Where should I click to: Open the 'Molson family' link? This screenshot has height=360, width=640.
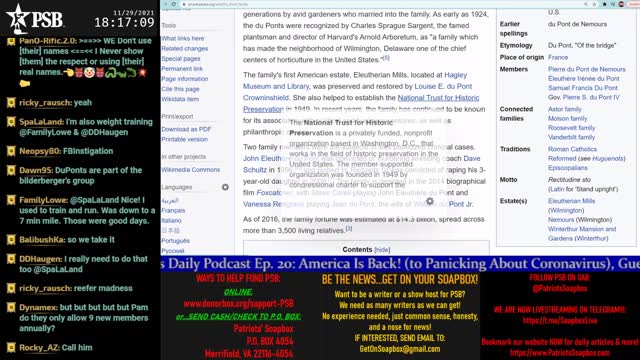click(567, 118)
